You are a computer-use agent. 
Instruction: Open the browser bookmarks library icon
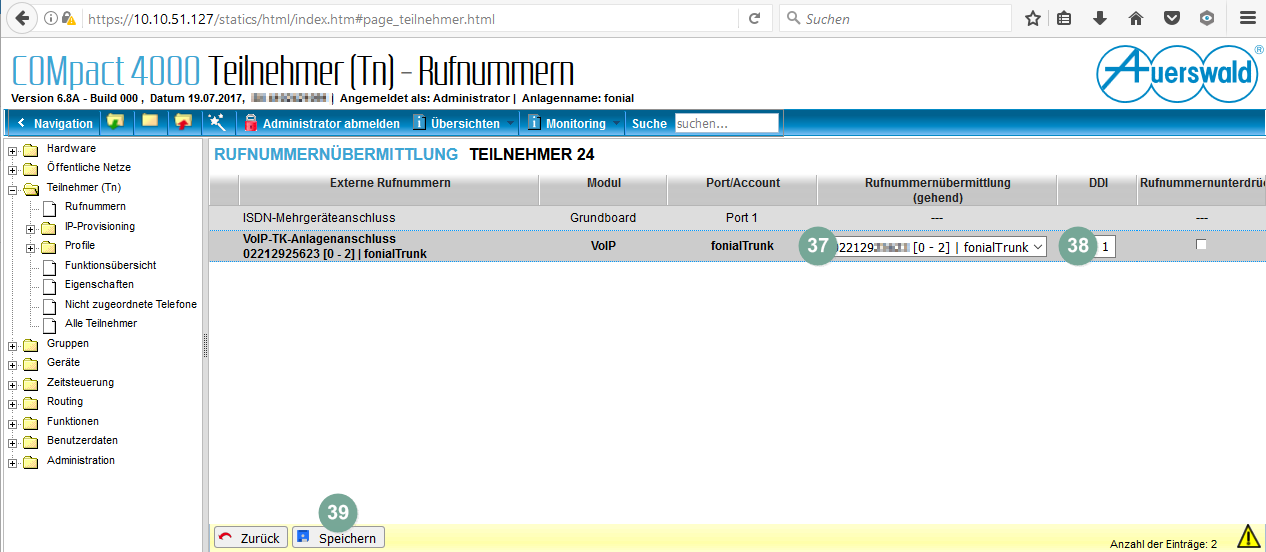1064,19
